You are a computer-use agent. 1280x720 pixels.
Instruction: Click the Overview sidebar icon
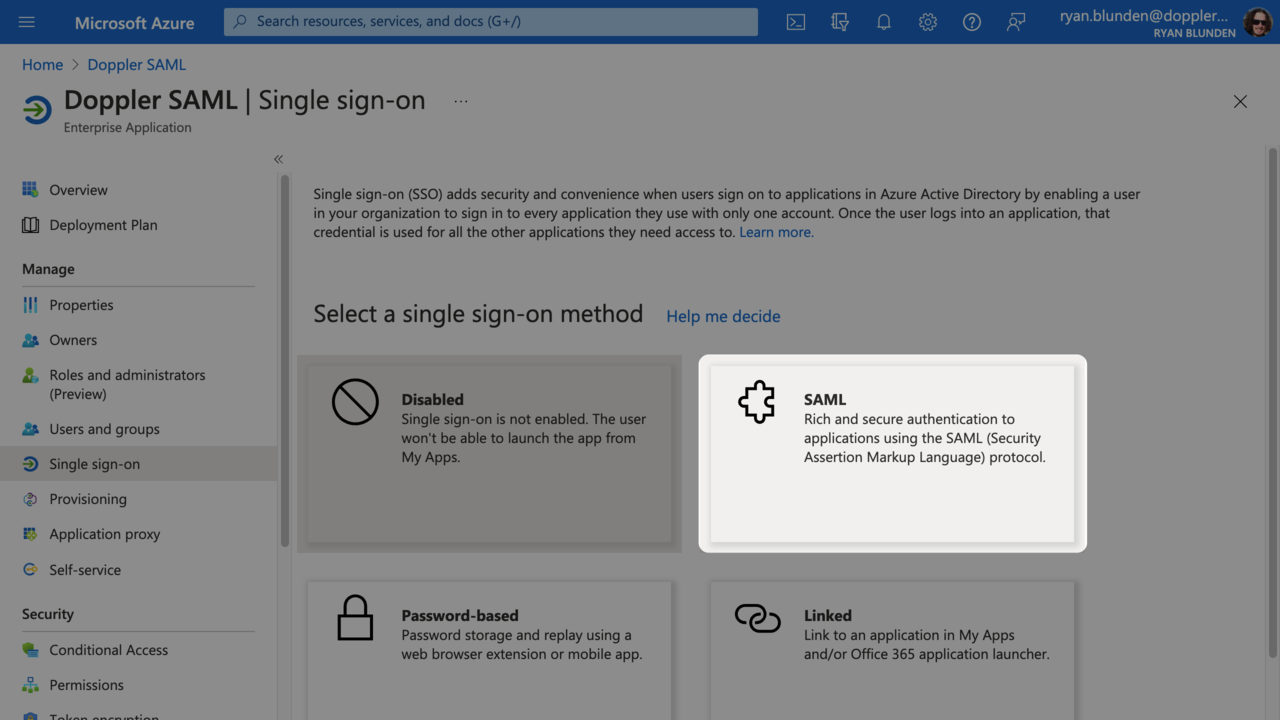pos(30,190)
